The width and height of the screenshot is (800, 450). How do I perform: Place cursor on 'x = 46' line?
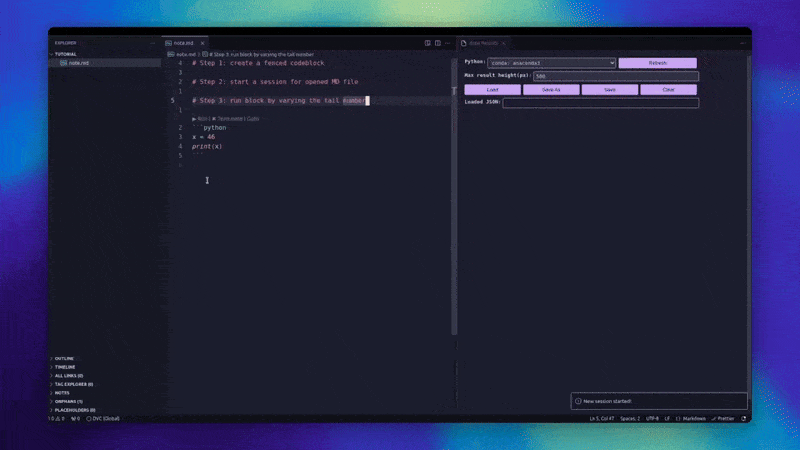[204, 137]
